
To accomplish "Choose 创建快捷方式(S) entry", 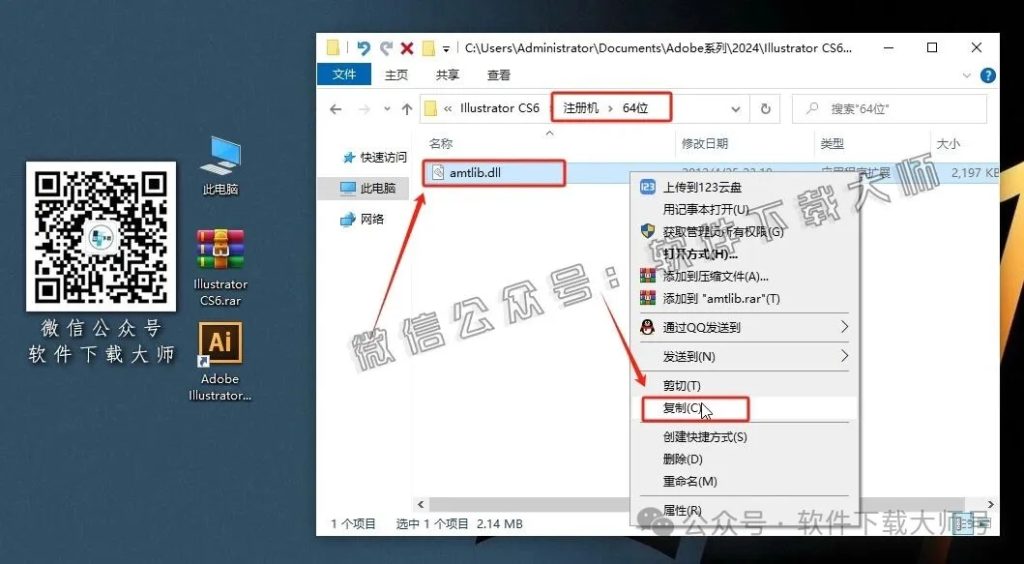I will pyautogui.click(x=705, y=437).
